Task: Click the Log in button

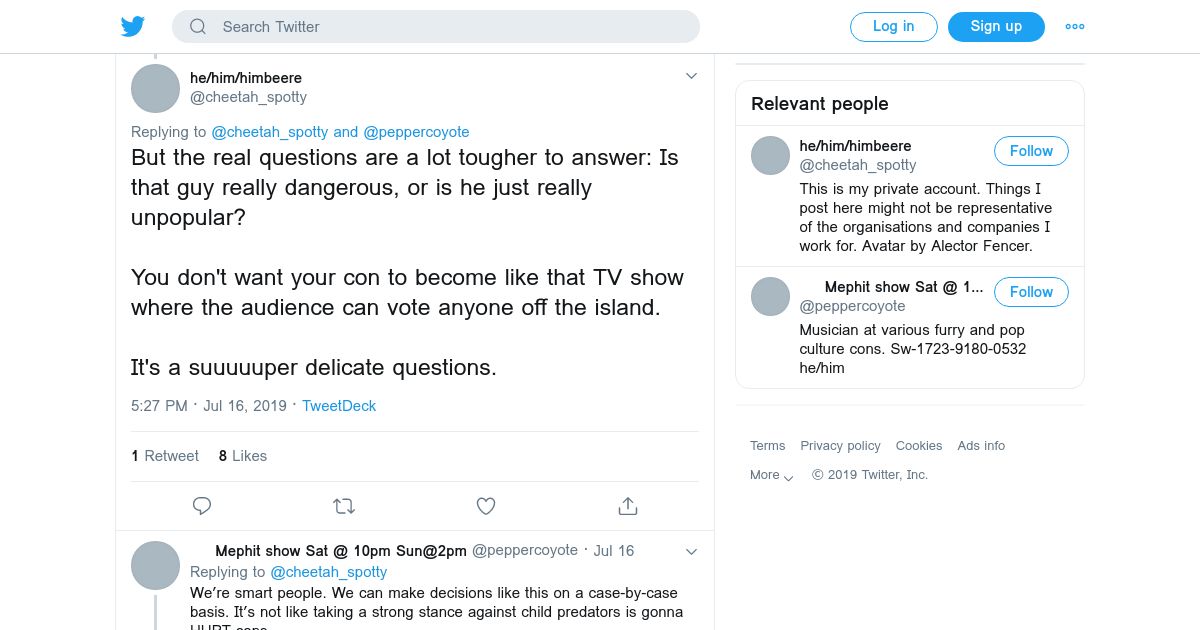Action: [x=893, y=27]
